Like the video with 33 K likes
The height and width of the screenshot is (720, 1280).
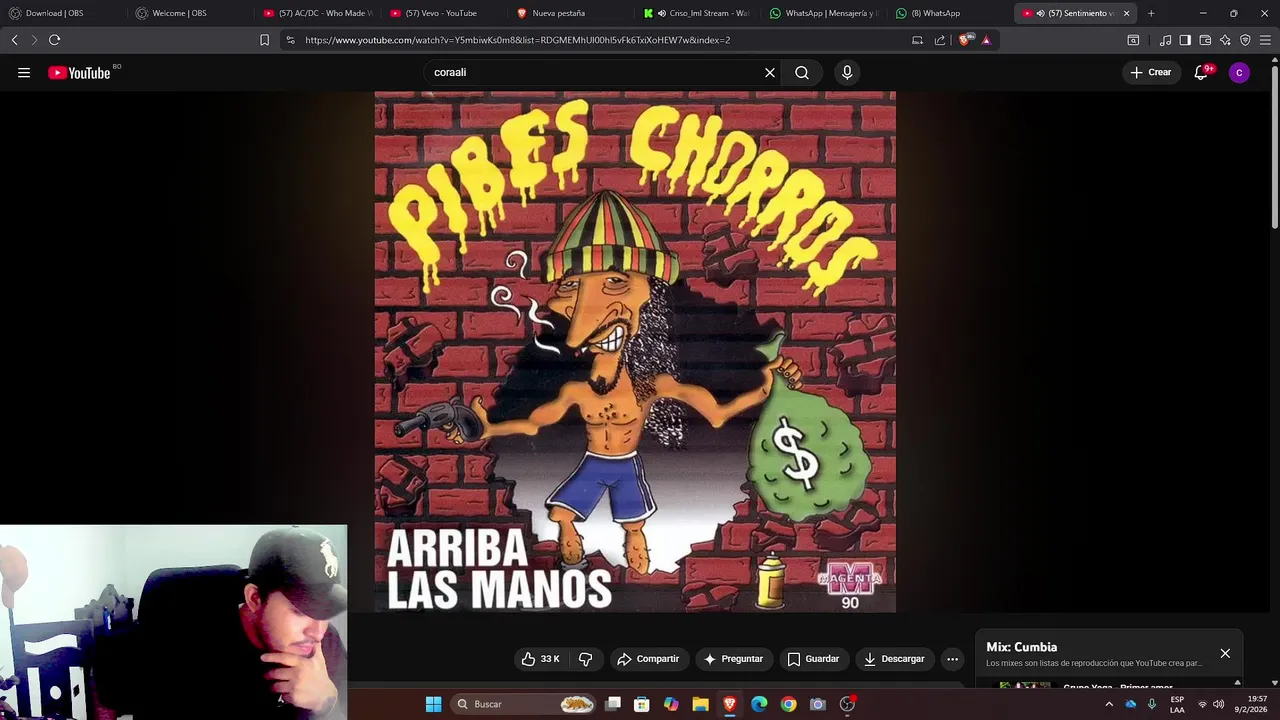(x=541, y=659)
